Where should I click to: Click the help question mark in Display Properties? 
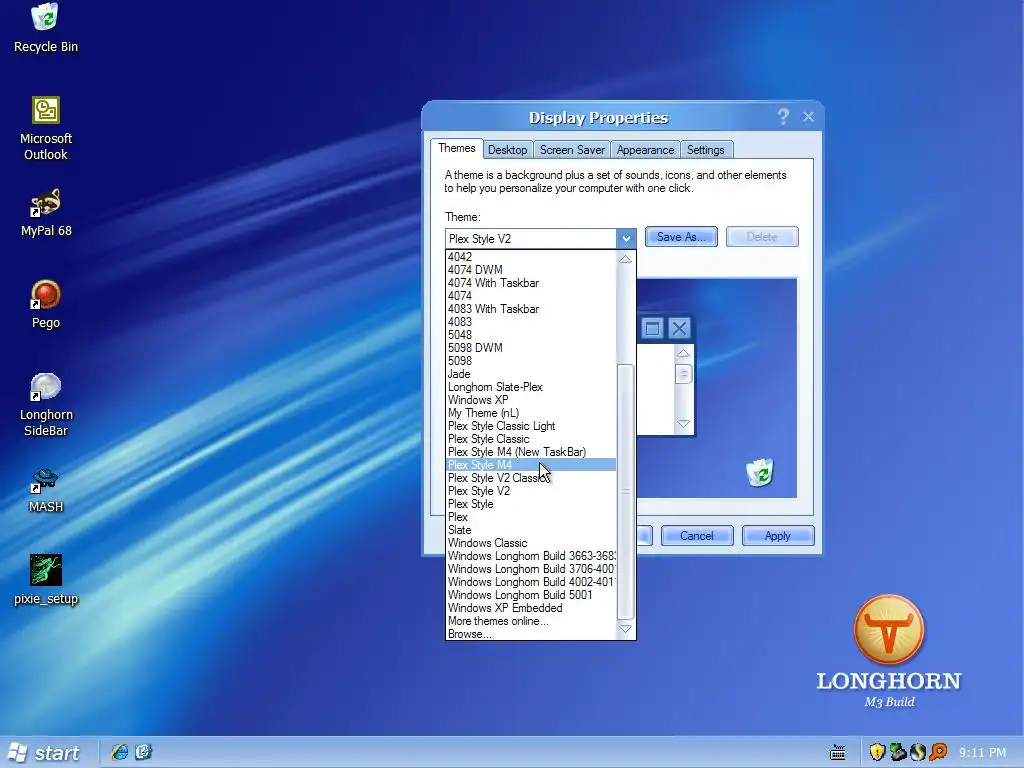point(783,117)
